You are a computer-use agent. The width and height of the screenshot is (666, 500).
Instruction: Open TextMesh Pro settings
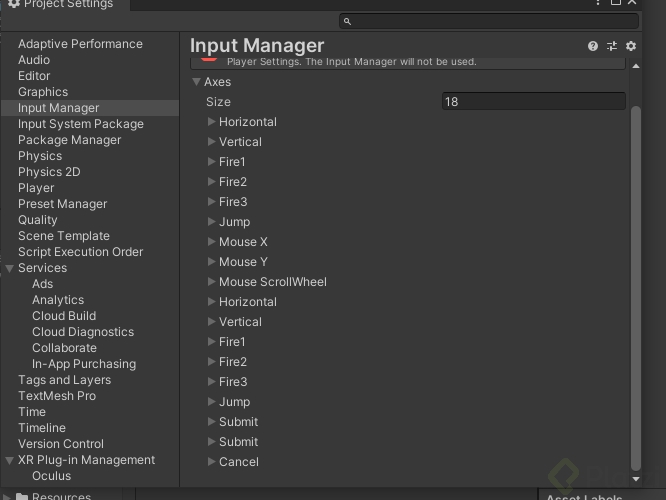point(57,396)
